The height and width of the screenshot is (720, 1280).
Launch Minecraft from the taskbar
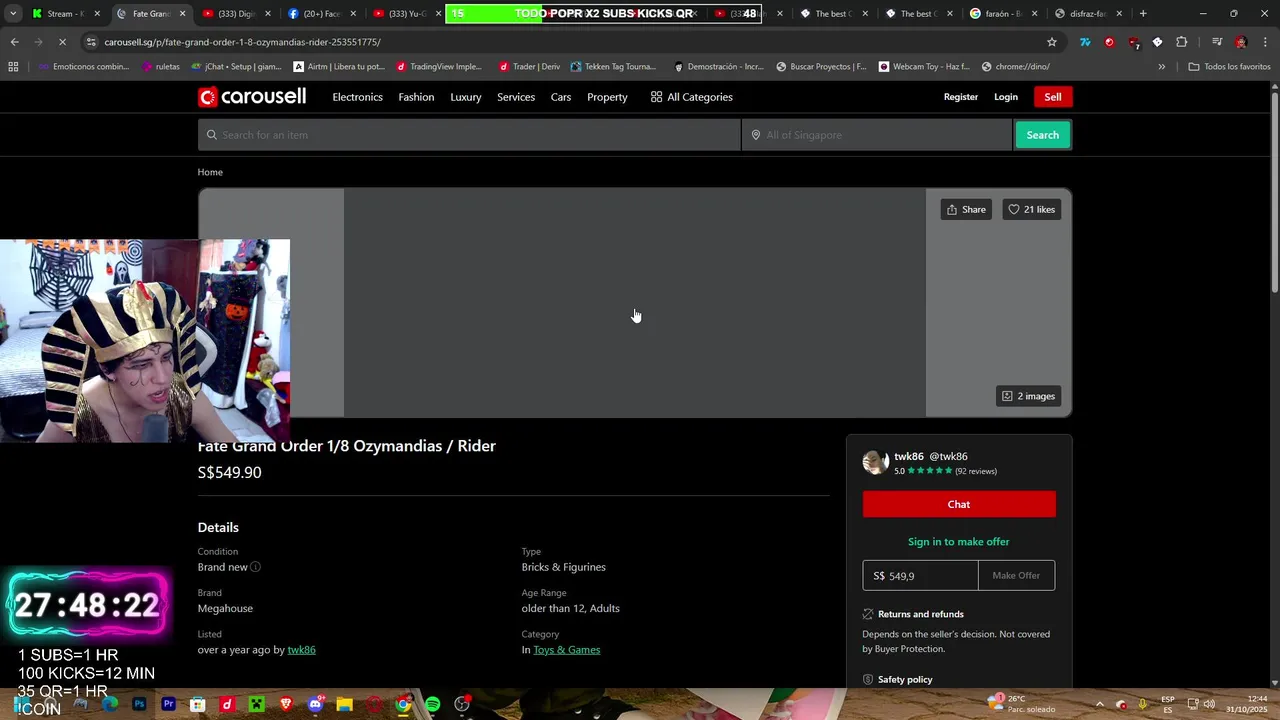pos(256,704)
